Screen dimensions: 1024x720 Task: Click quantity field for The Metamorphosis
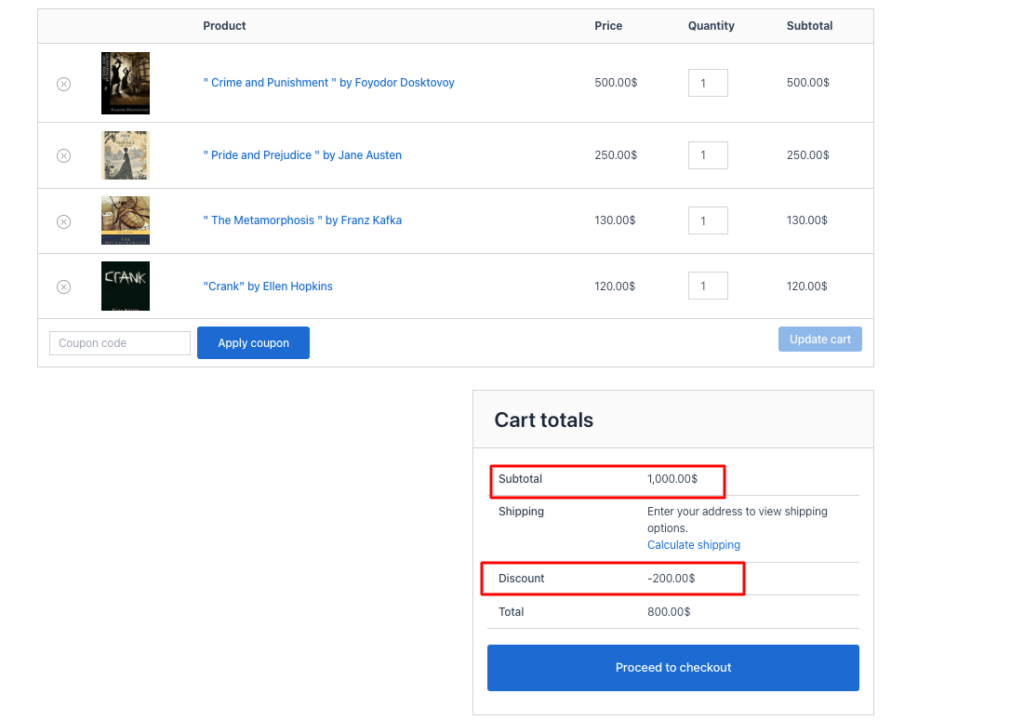tap(707, 220)
